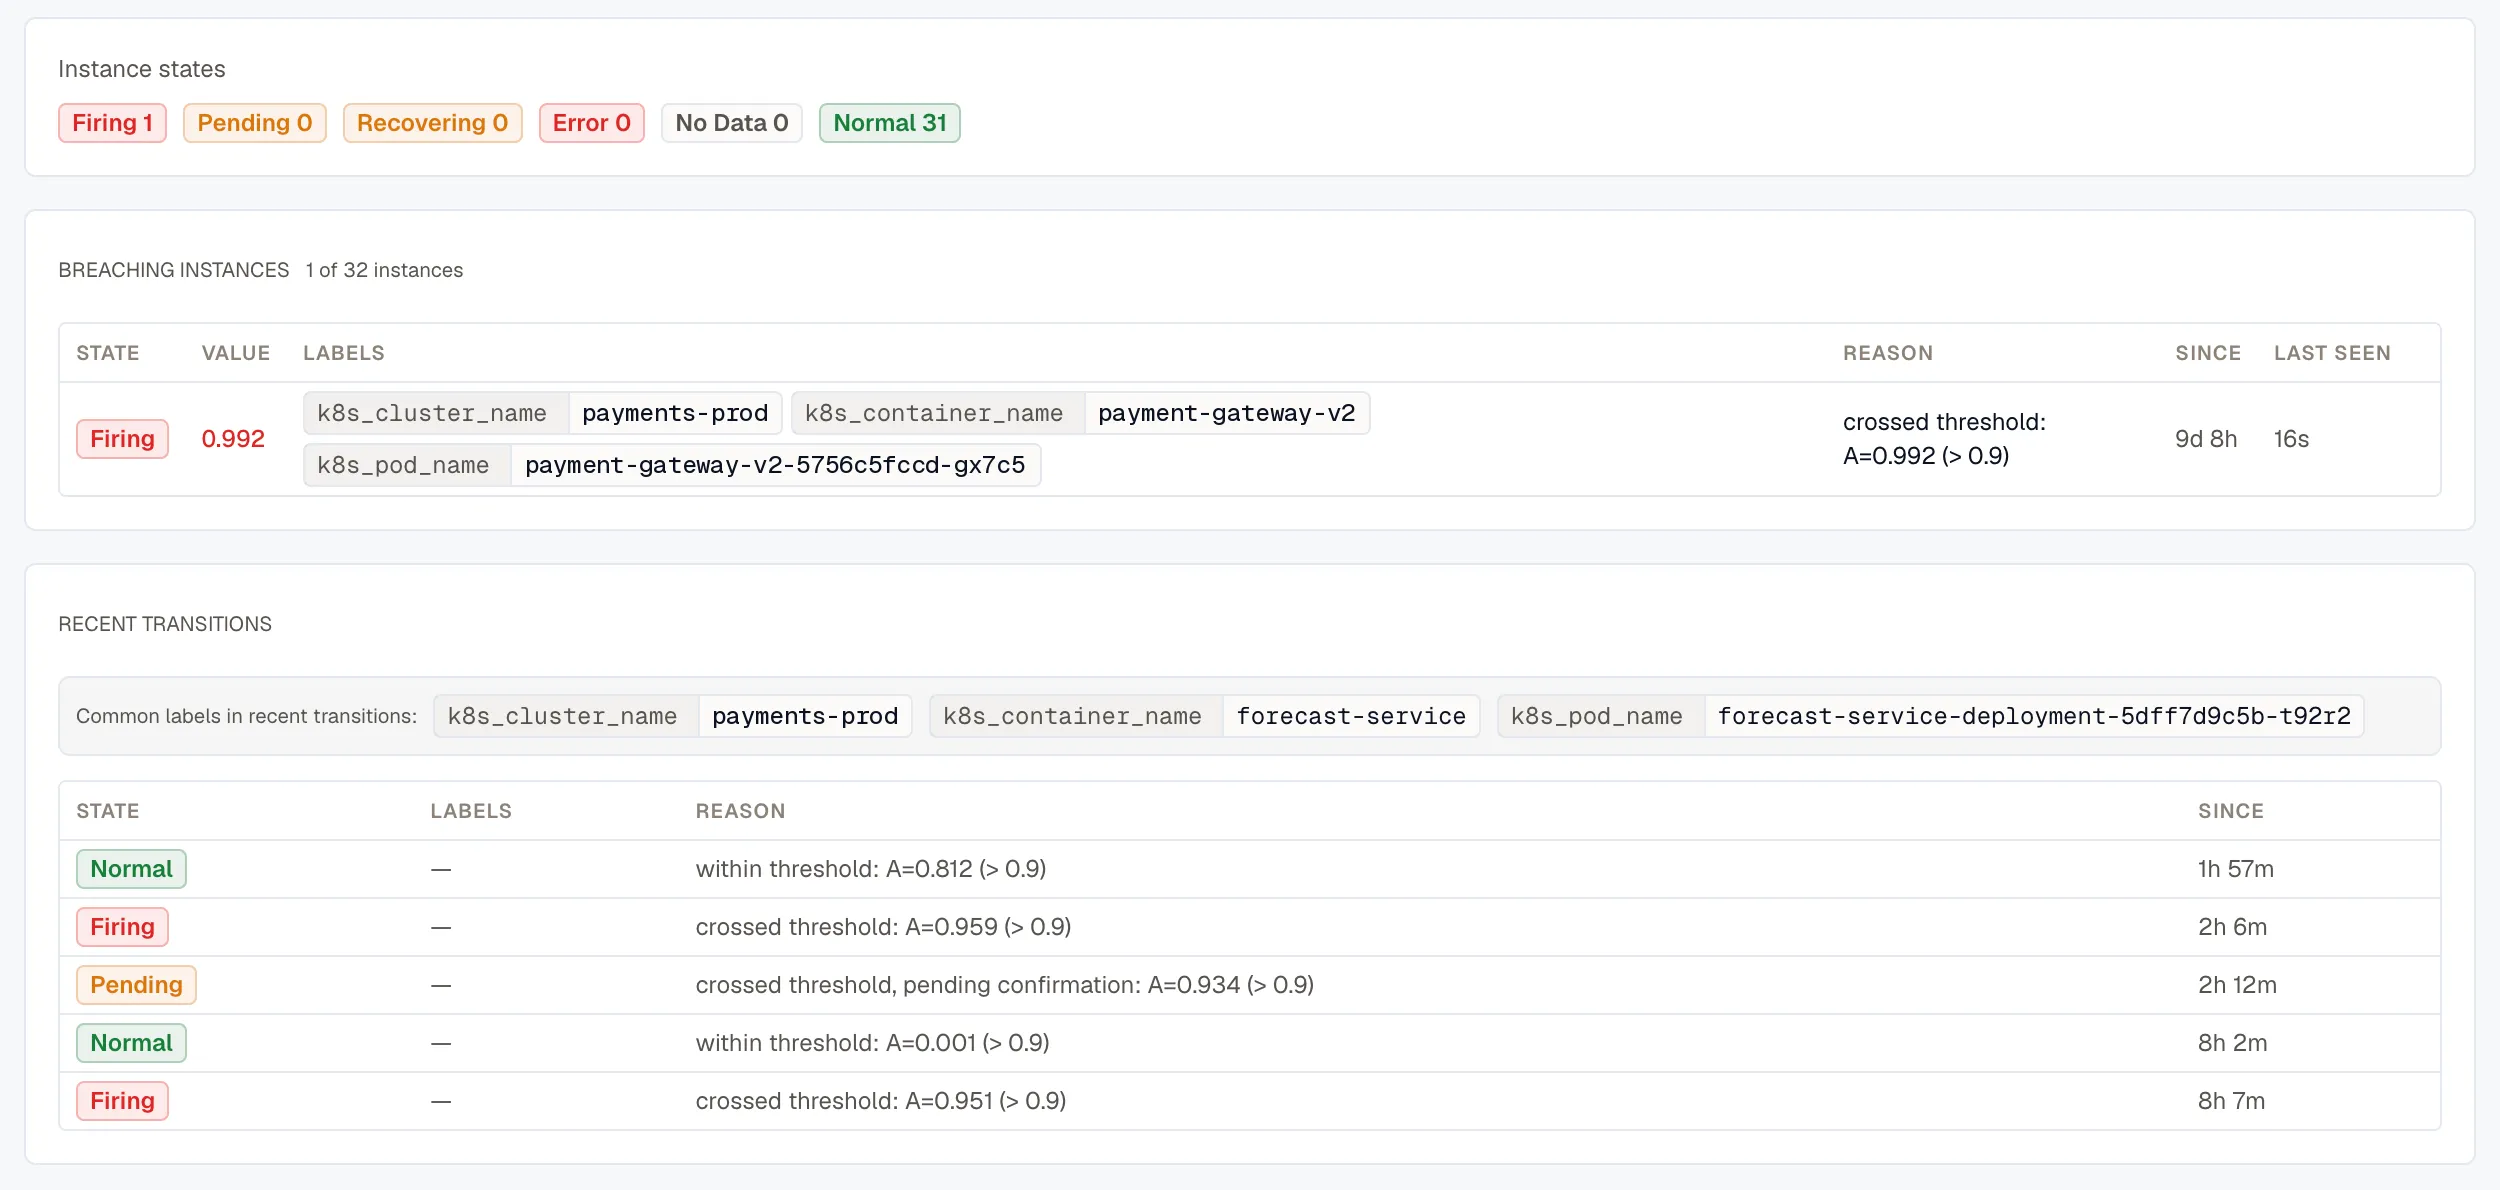
Task: Click the payments-prod label in breaching instances row
Action: tap(675, 413)
